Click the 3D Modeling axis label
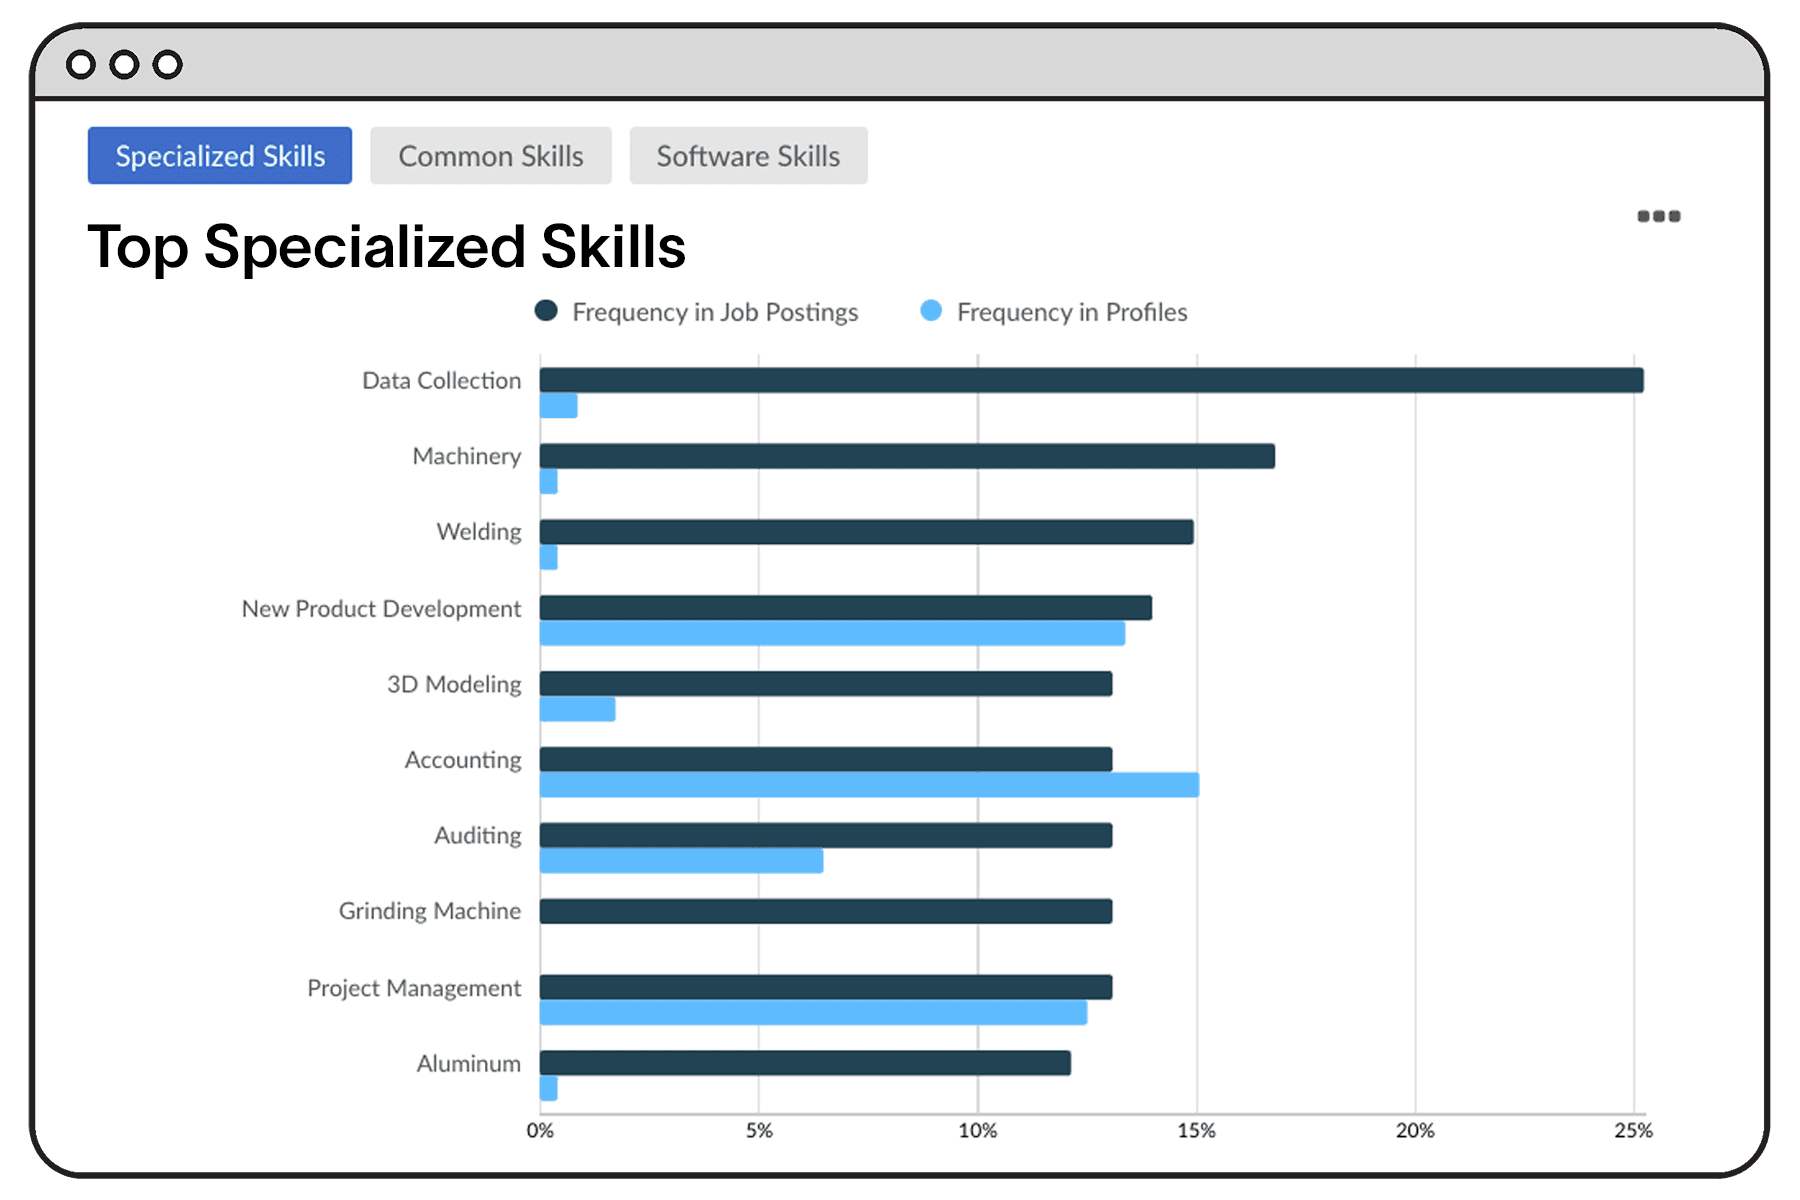1800x1200 pixels. [x=455, y=685]
